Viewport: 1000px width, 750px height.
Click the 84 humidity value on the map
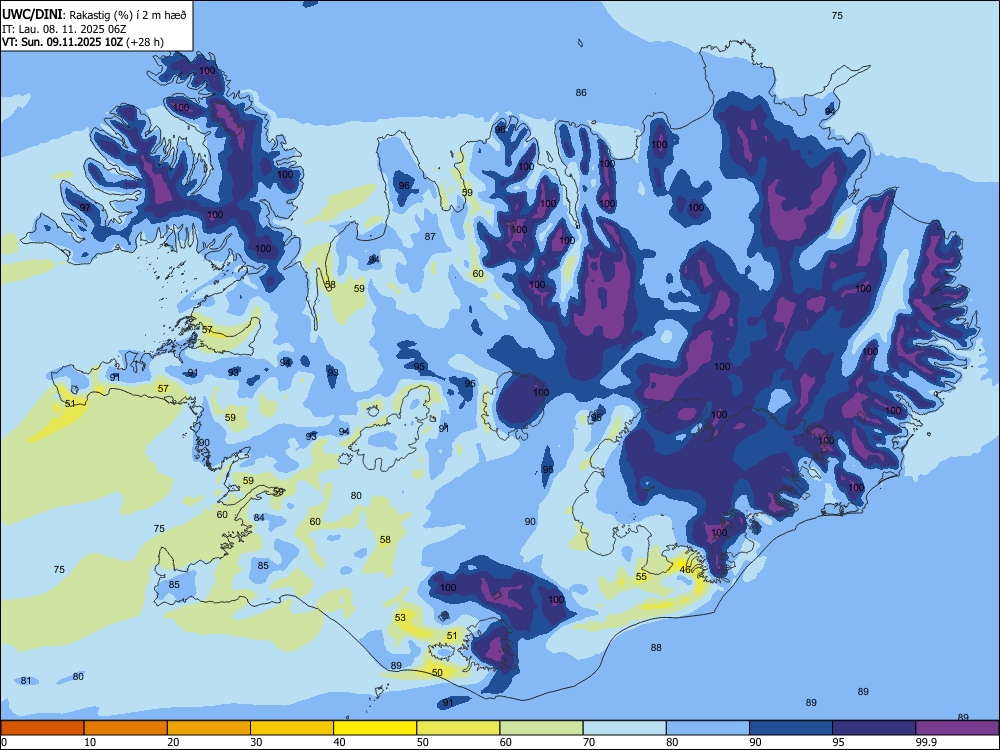coord(259,517)
